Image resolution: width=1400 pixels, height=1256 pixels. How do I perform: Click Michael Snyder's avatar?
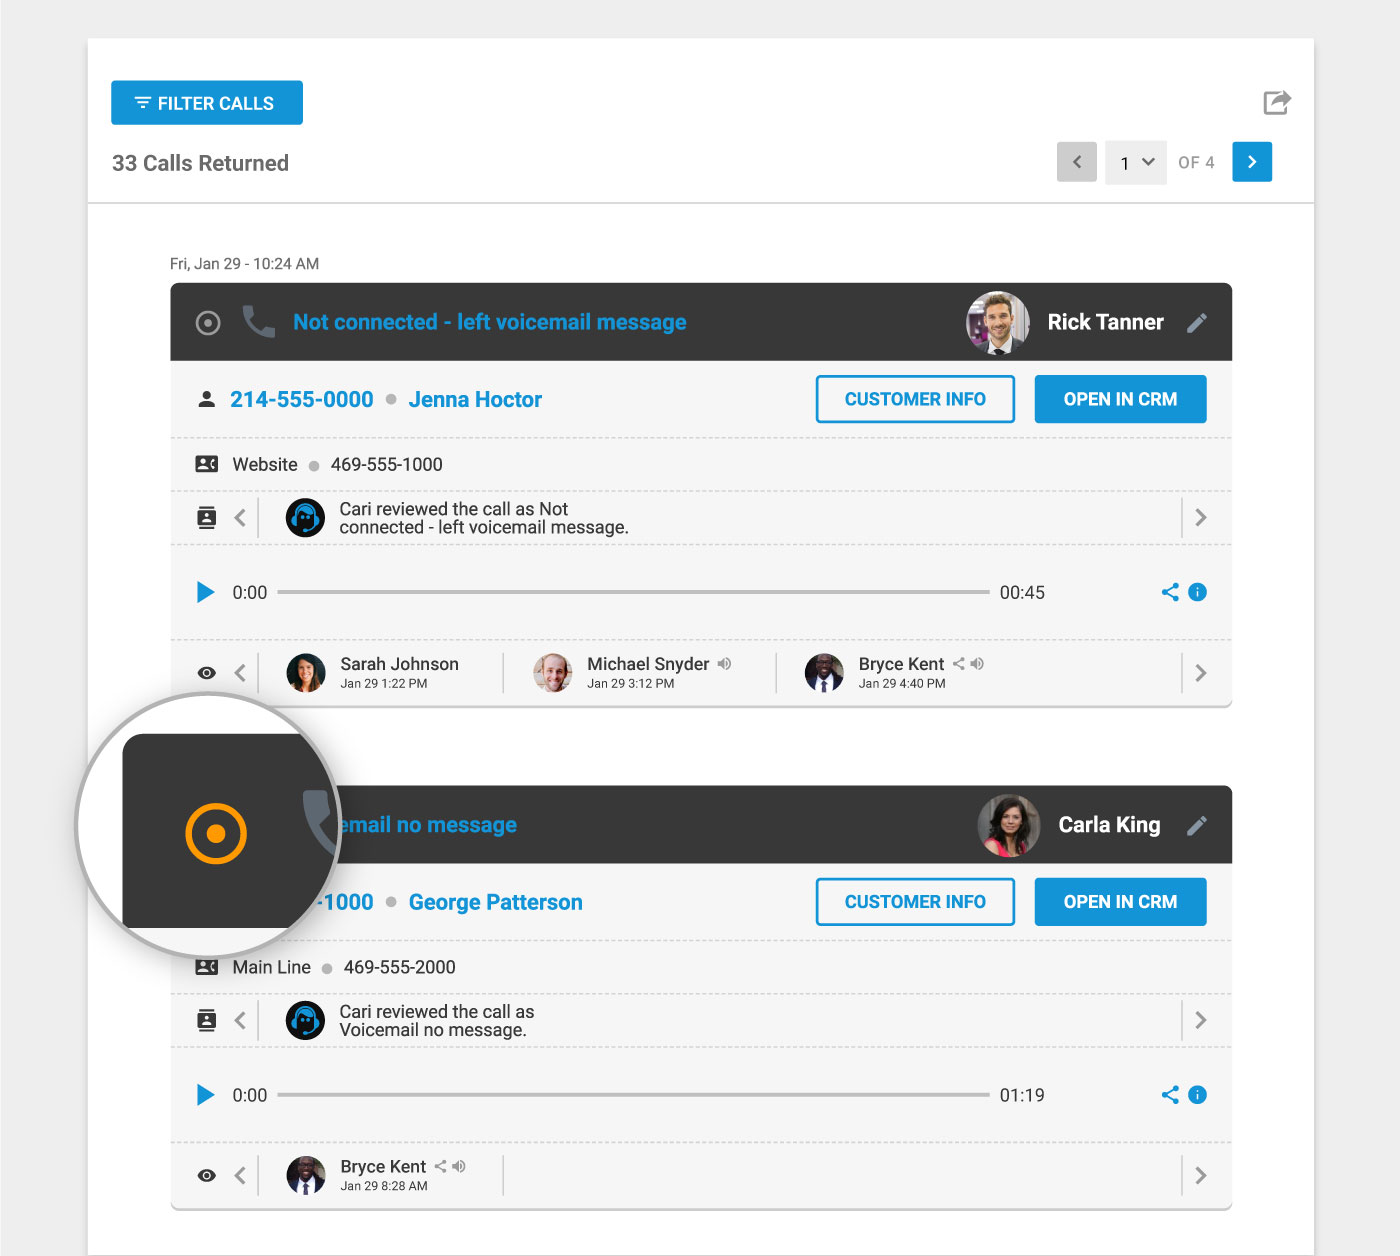point(553,673)
